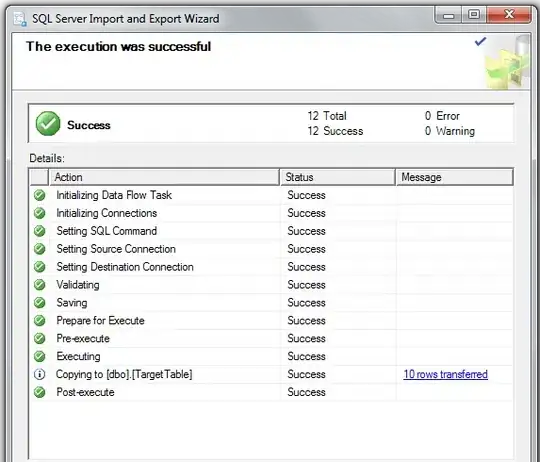540x462 pixels.
Task: Select the Setting Destination Connection row
Action: [x=271, y=267]
